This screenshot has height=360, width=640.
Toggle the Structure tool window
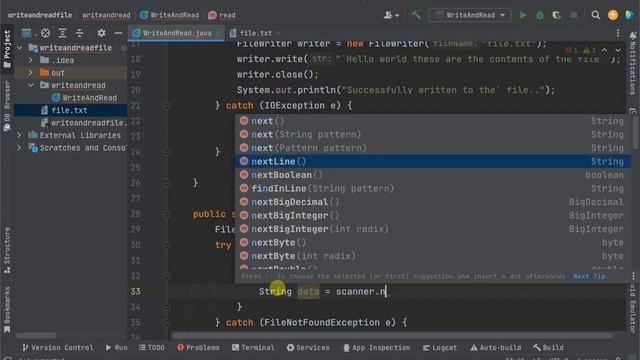pyautogui.click(x=7, y=250)
